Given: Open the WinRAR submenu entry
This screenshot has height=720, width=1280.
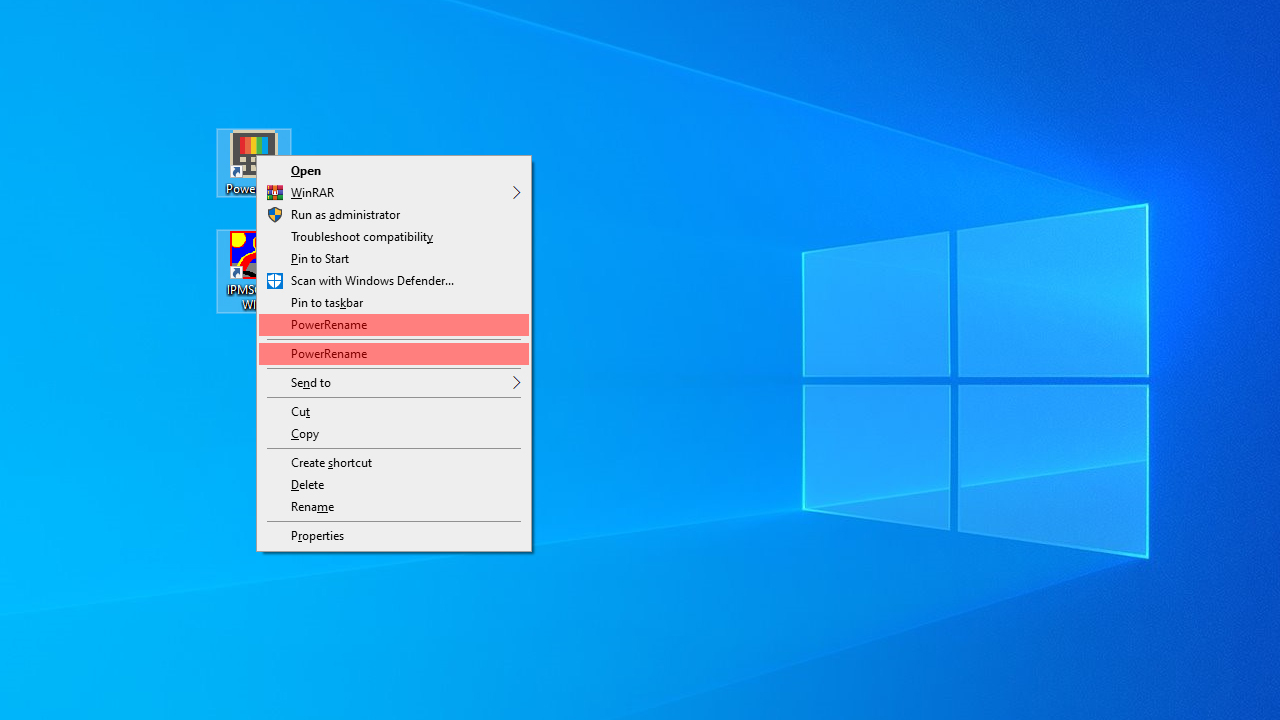Looking at the screenshot, I should pyautogui.click(x=394, y=193).
